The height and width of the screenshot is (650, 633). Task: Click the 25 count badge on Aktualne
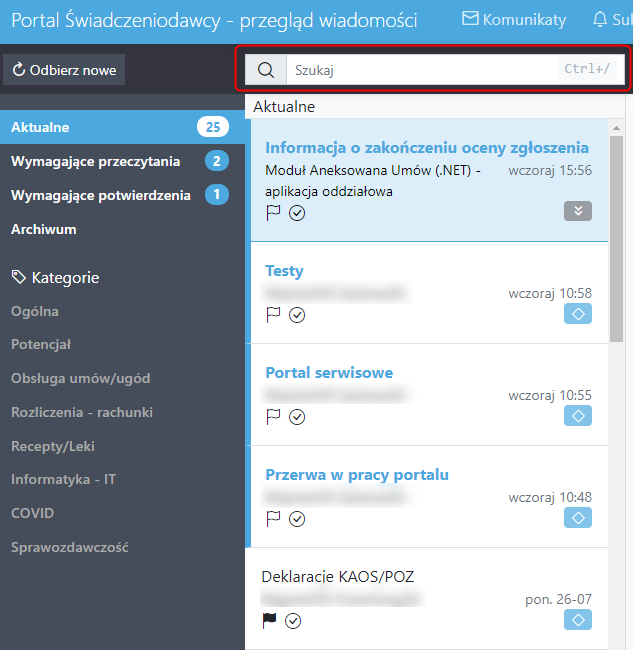pos(213,127)
